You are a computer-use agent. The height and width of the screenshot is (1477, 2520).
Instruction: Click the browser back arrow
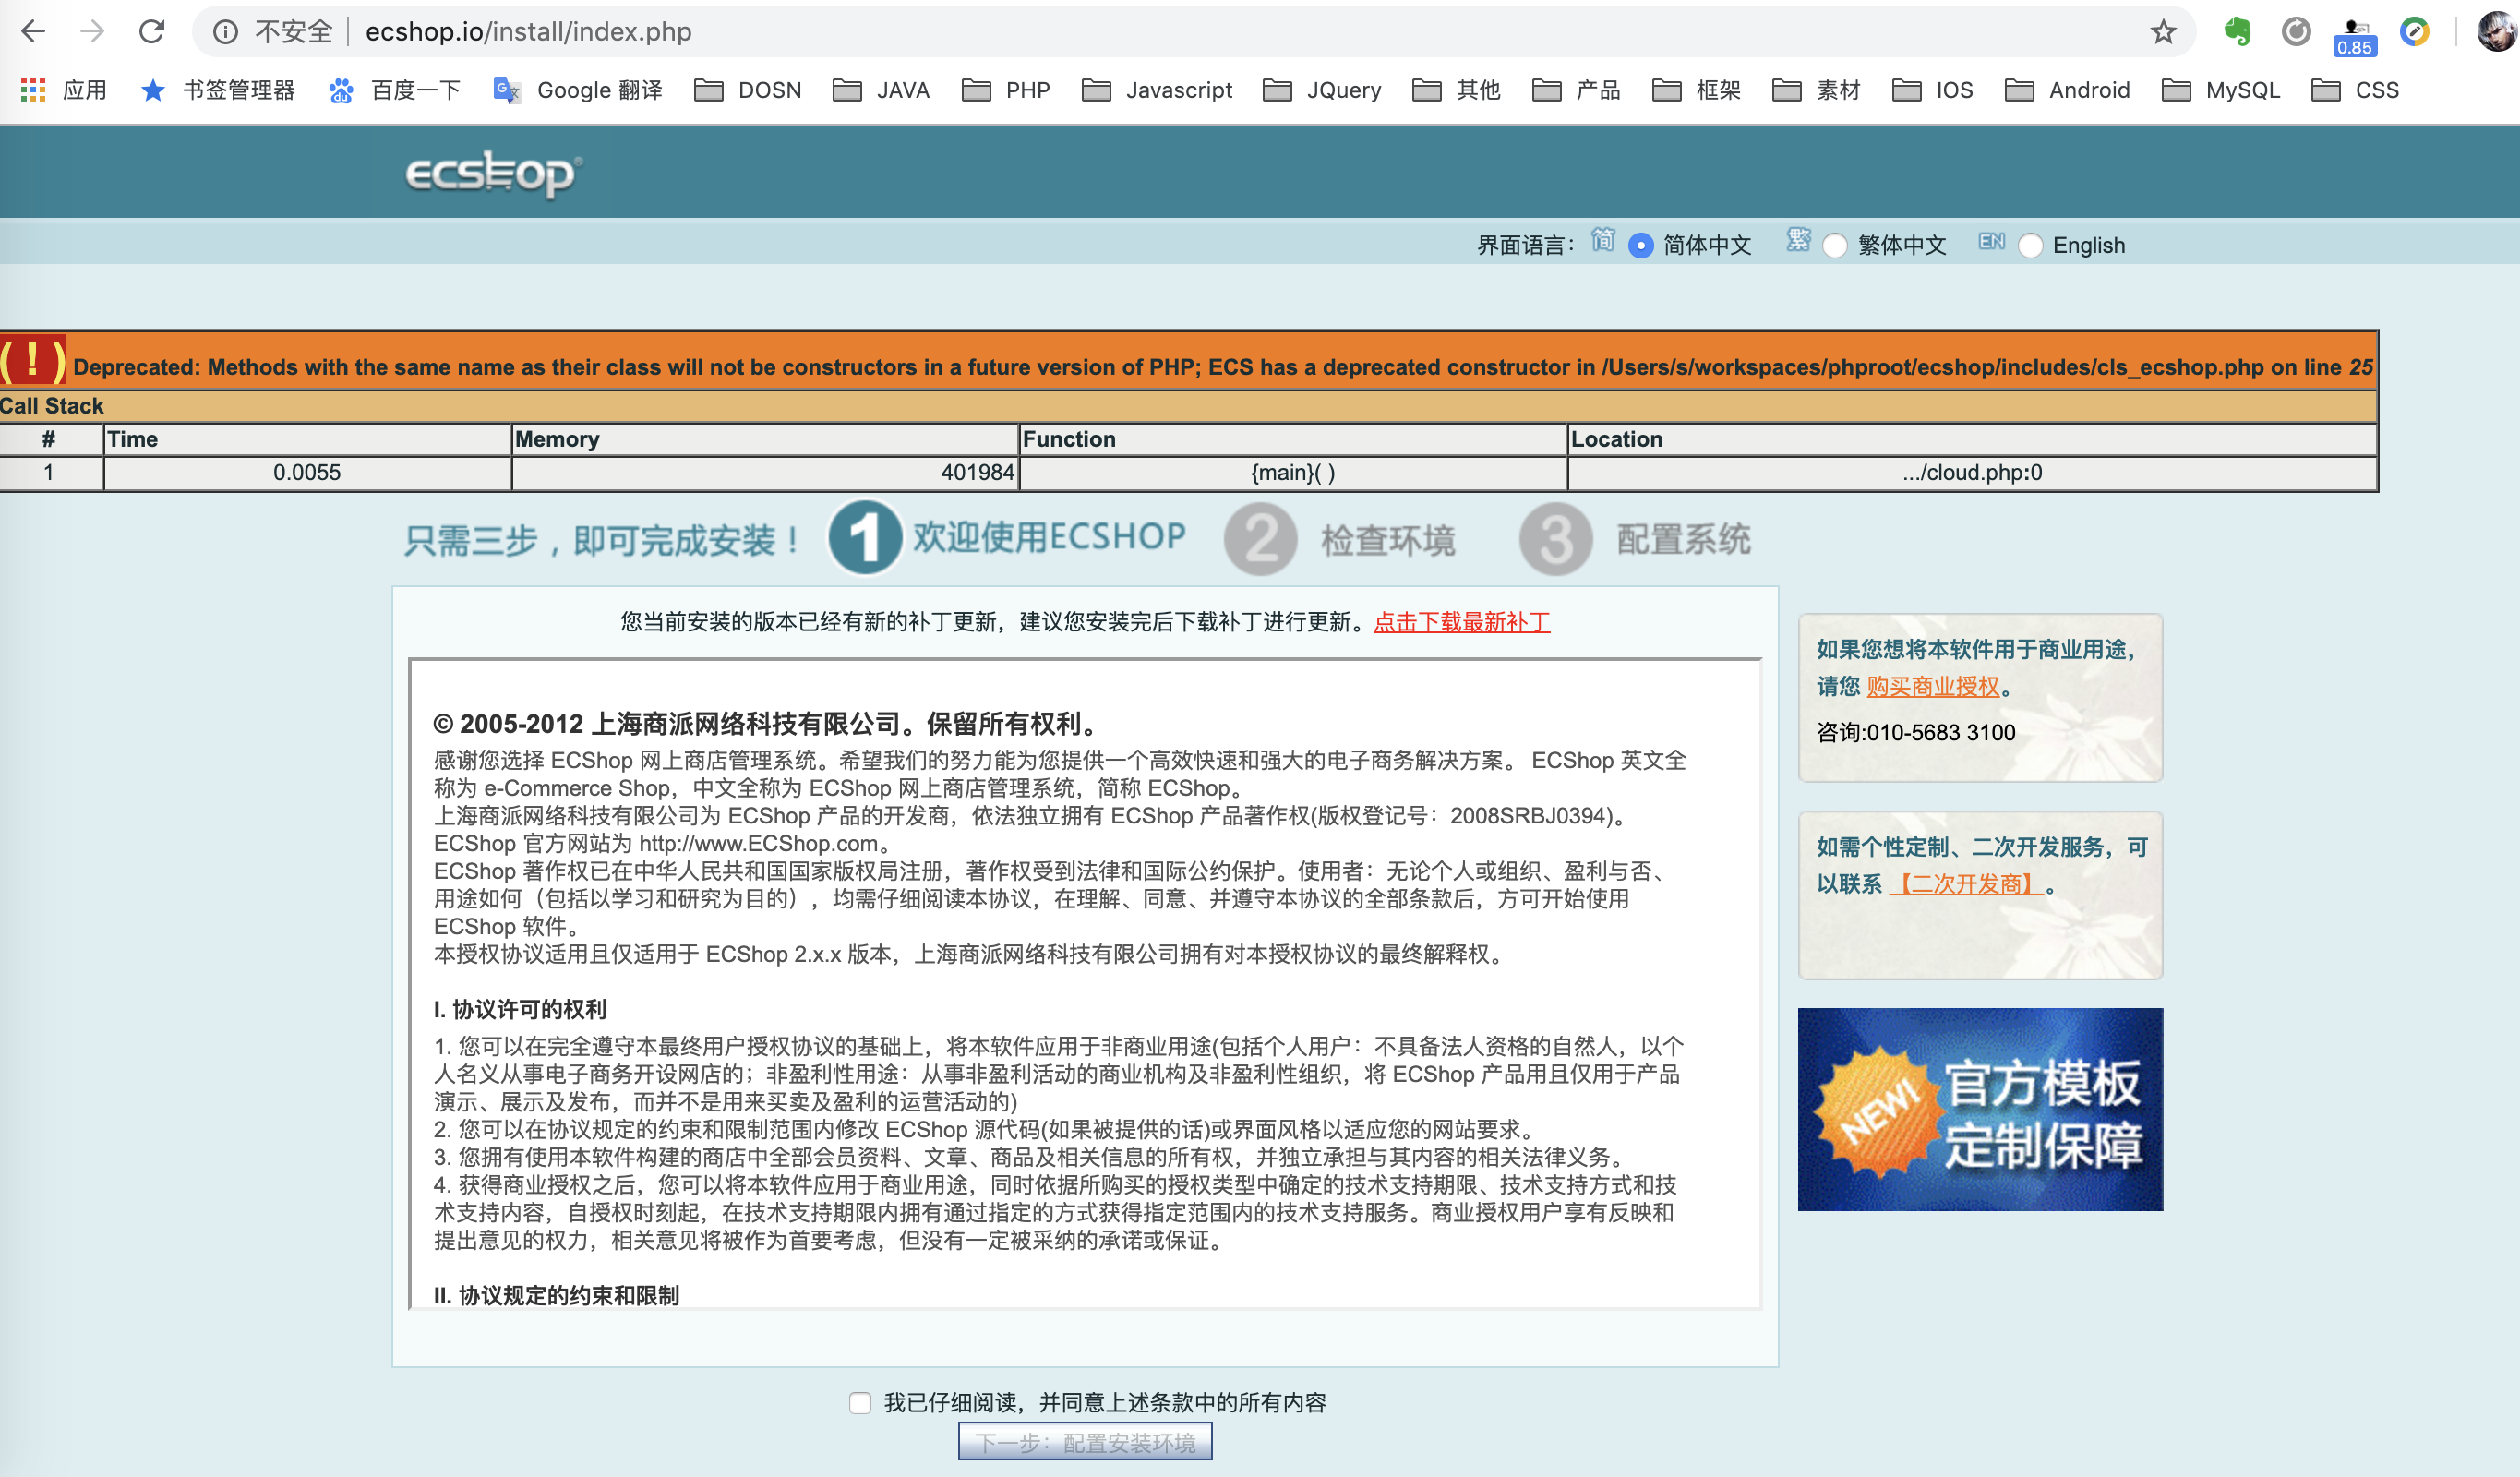click(33, 31)
